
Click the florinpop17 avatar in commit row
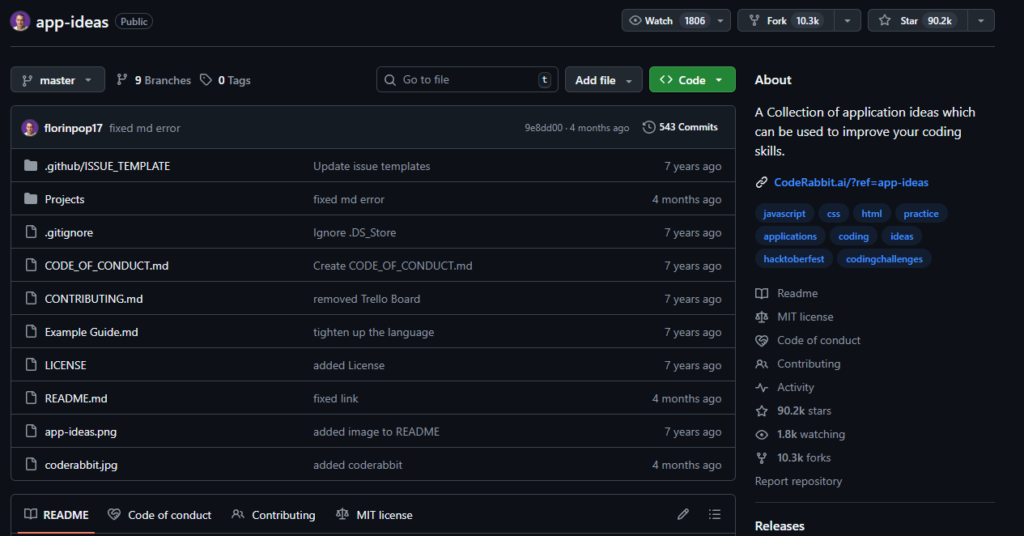(30, 128)
